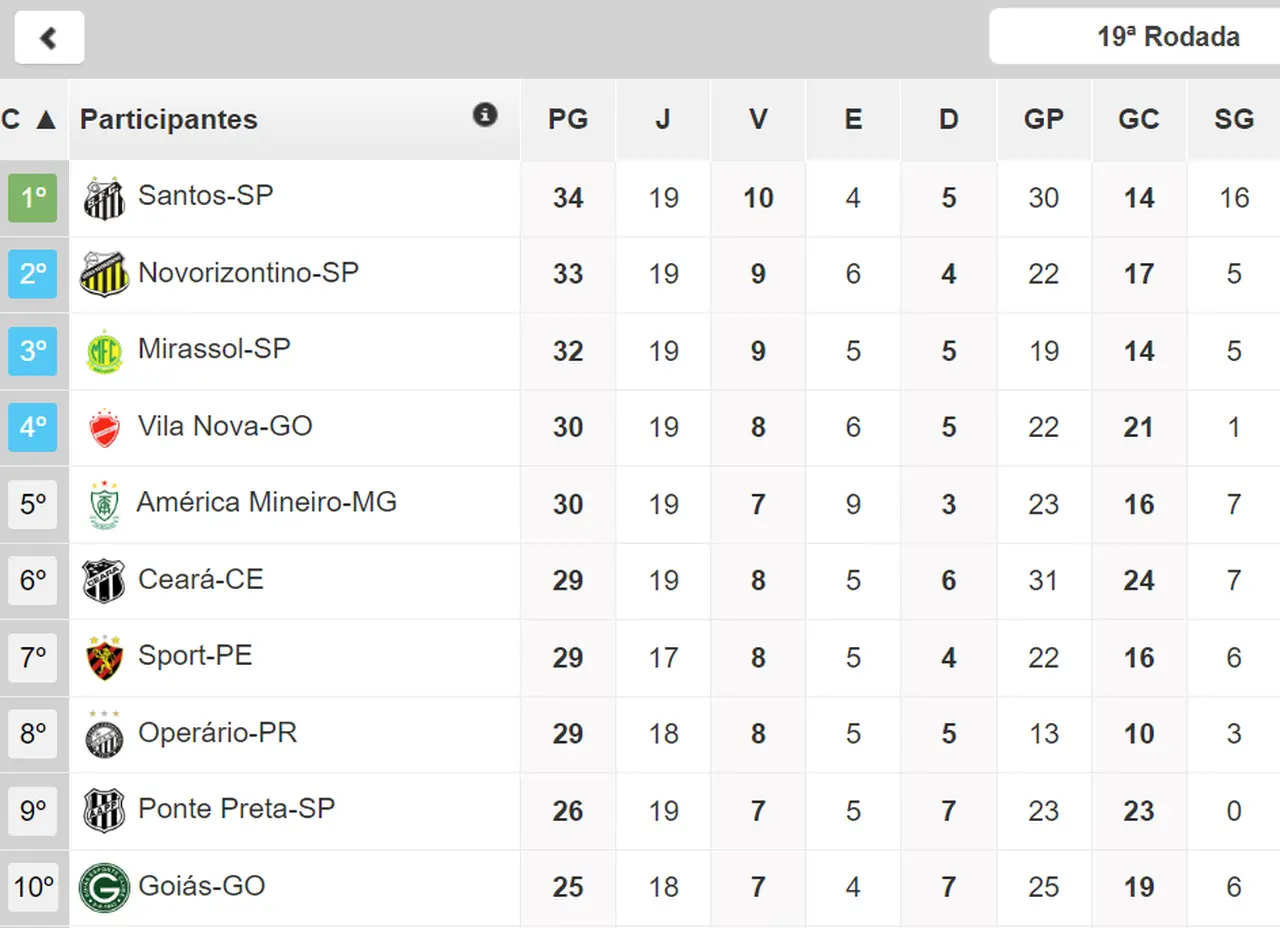The width and height of the screenshot is (1280, 928).
Task: Click the Santos-SP team crest
Action: point(104,198)
